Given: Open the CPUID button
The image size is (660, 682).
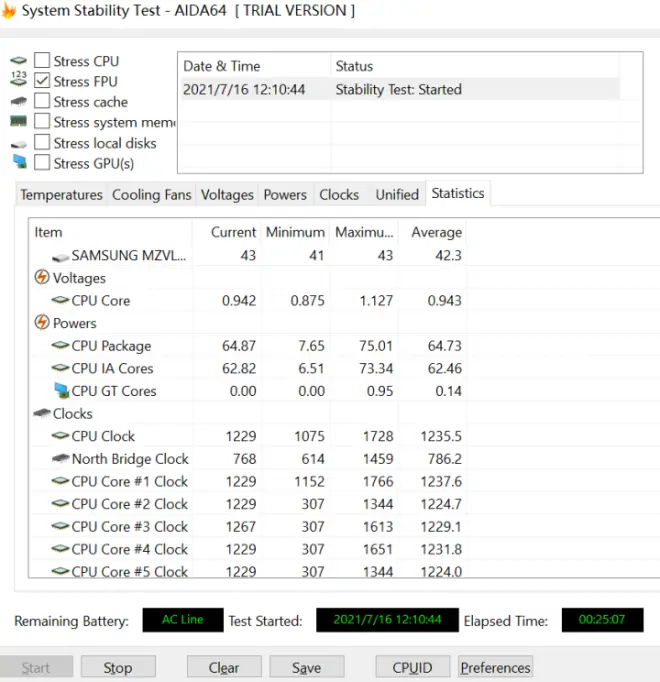Looking at the screenshot, I should 412,667.
